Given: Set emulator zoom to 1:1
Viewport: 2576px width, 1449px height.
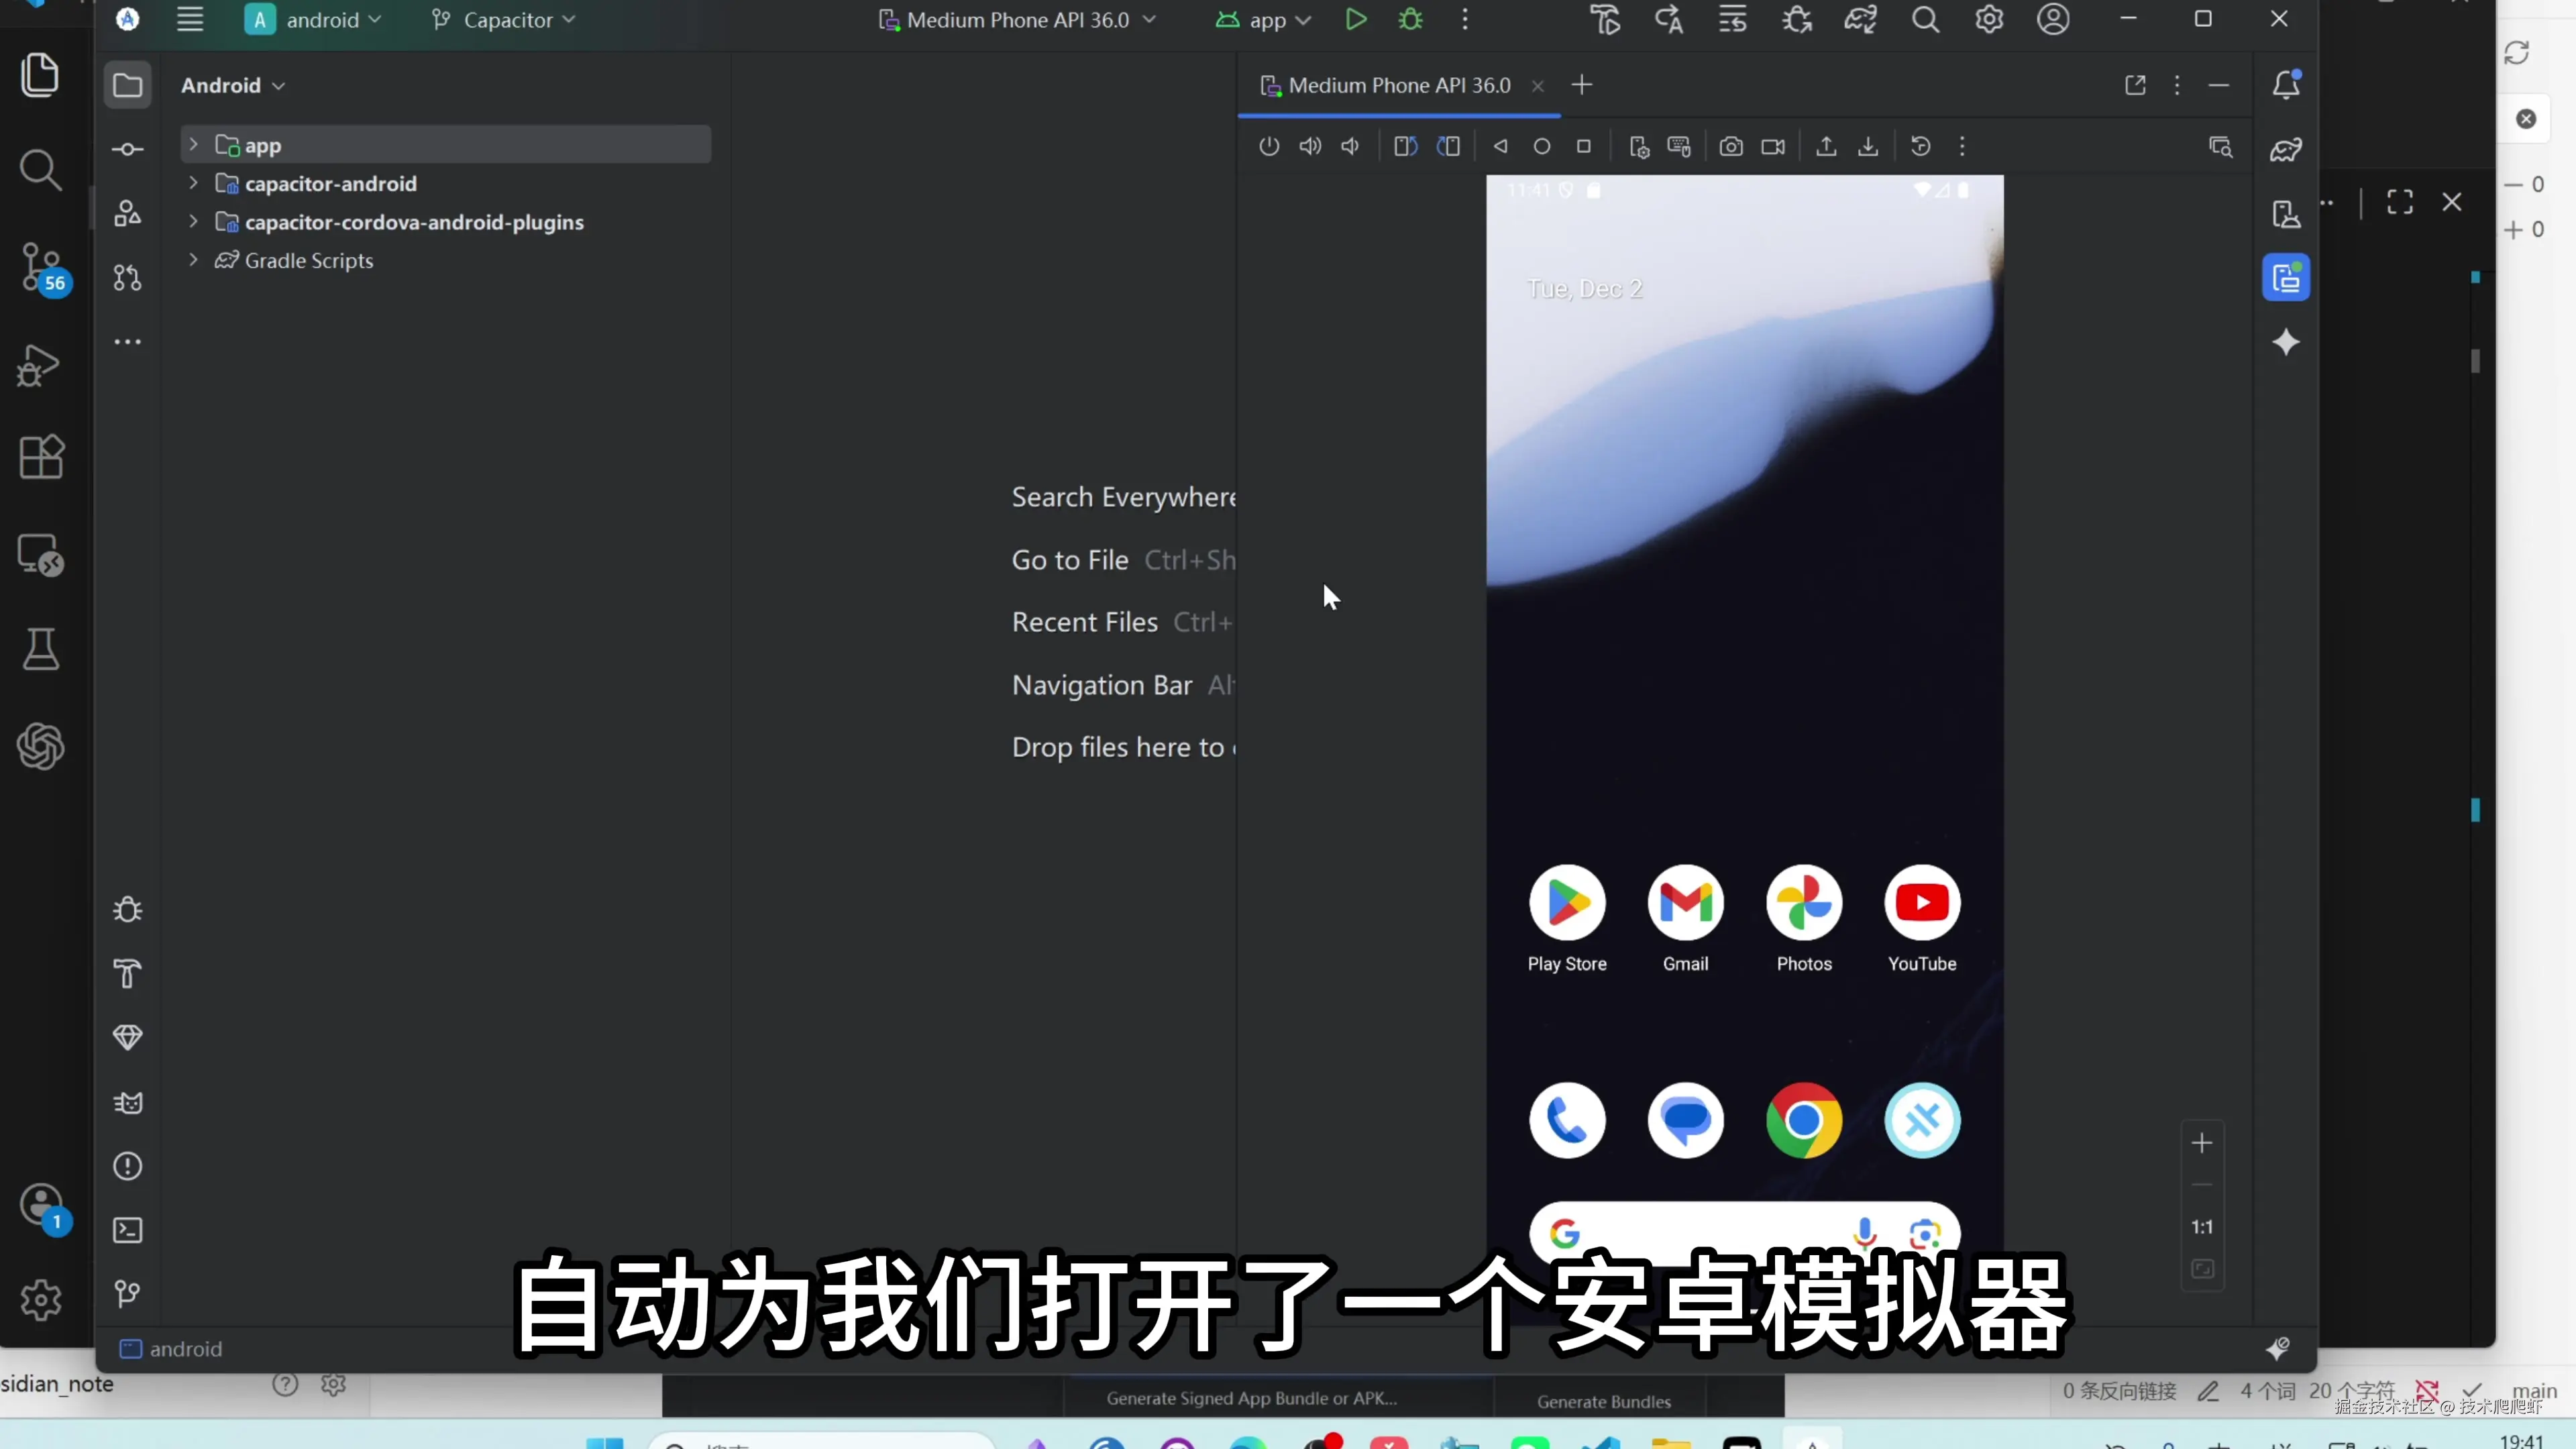Looking at the screenshot, I should [2202, 1227].
